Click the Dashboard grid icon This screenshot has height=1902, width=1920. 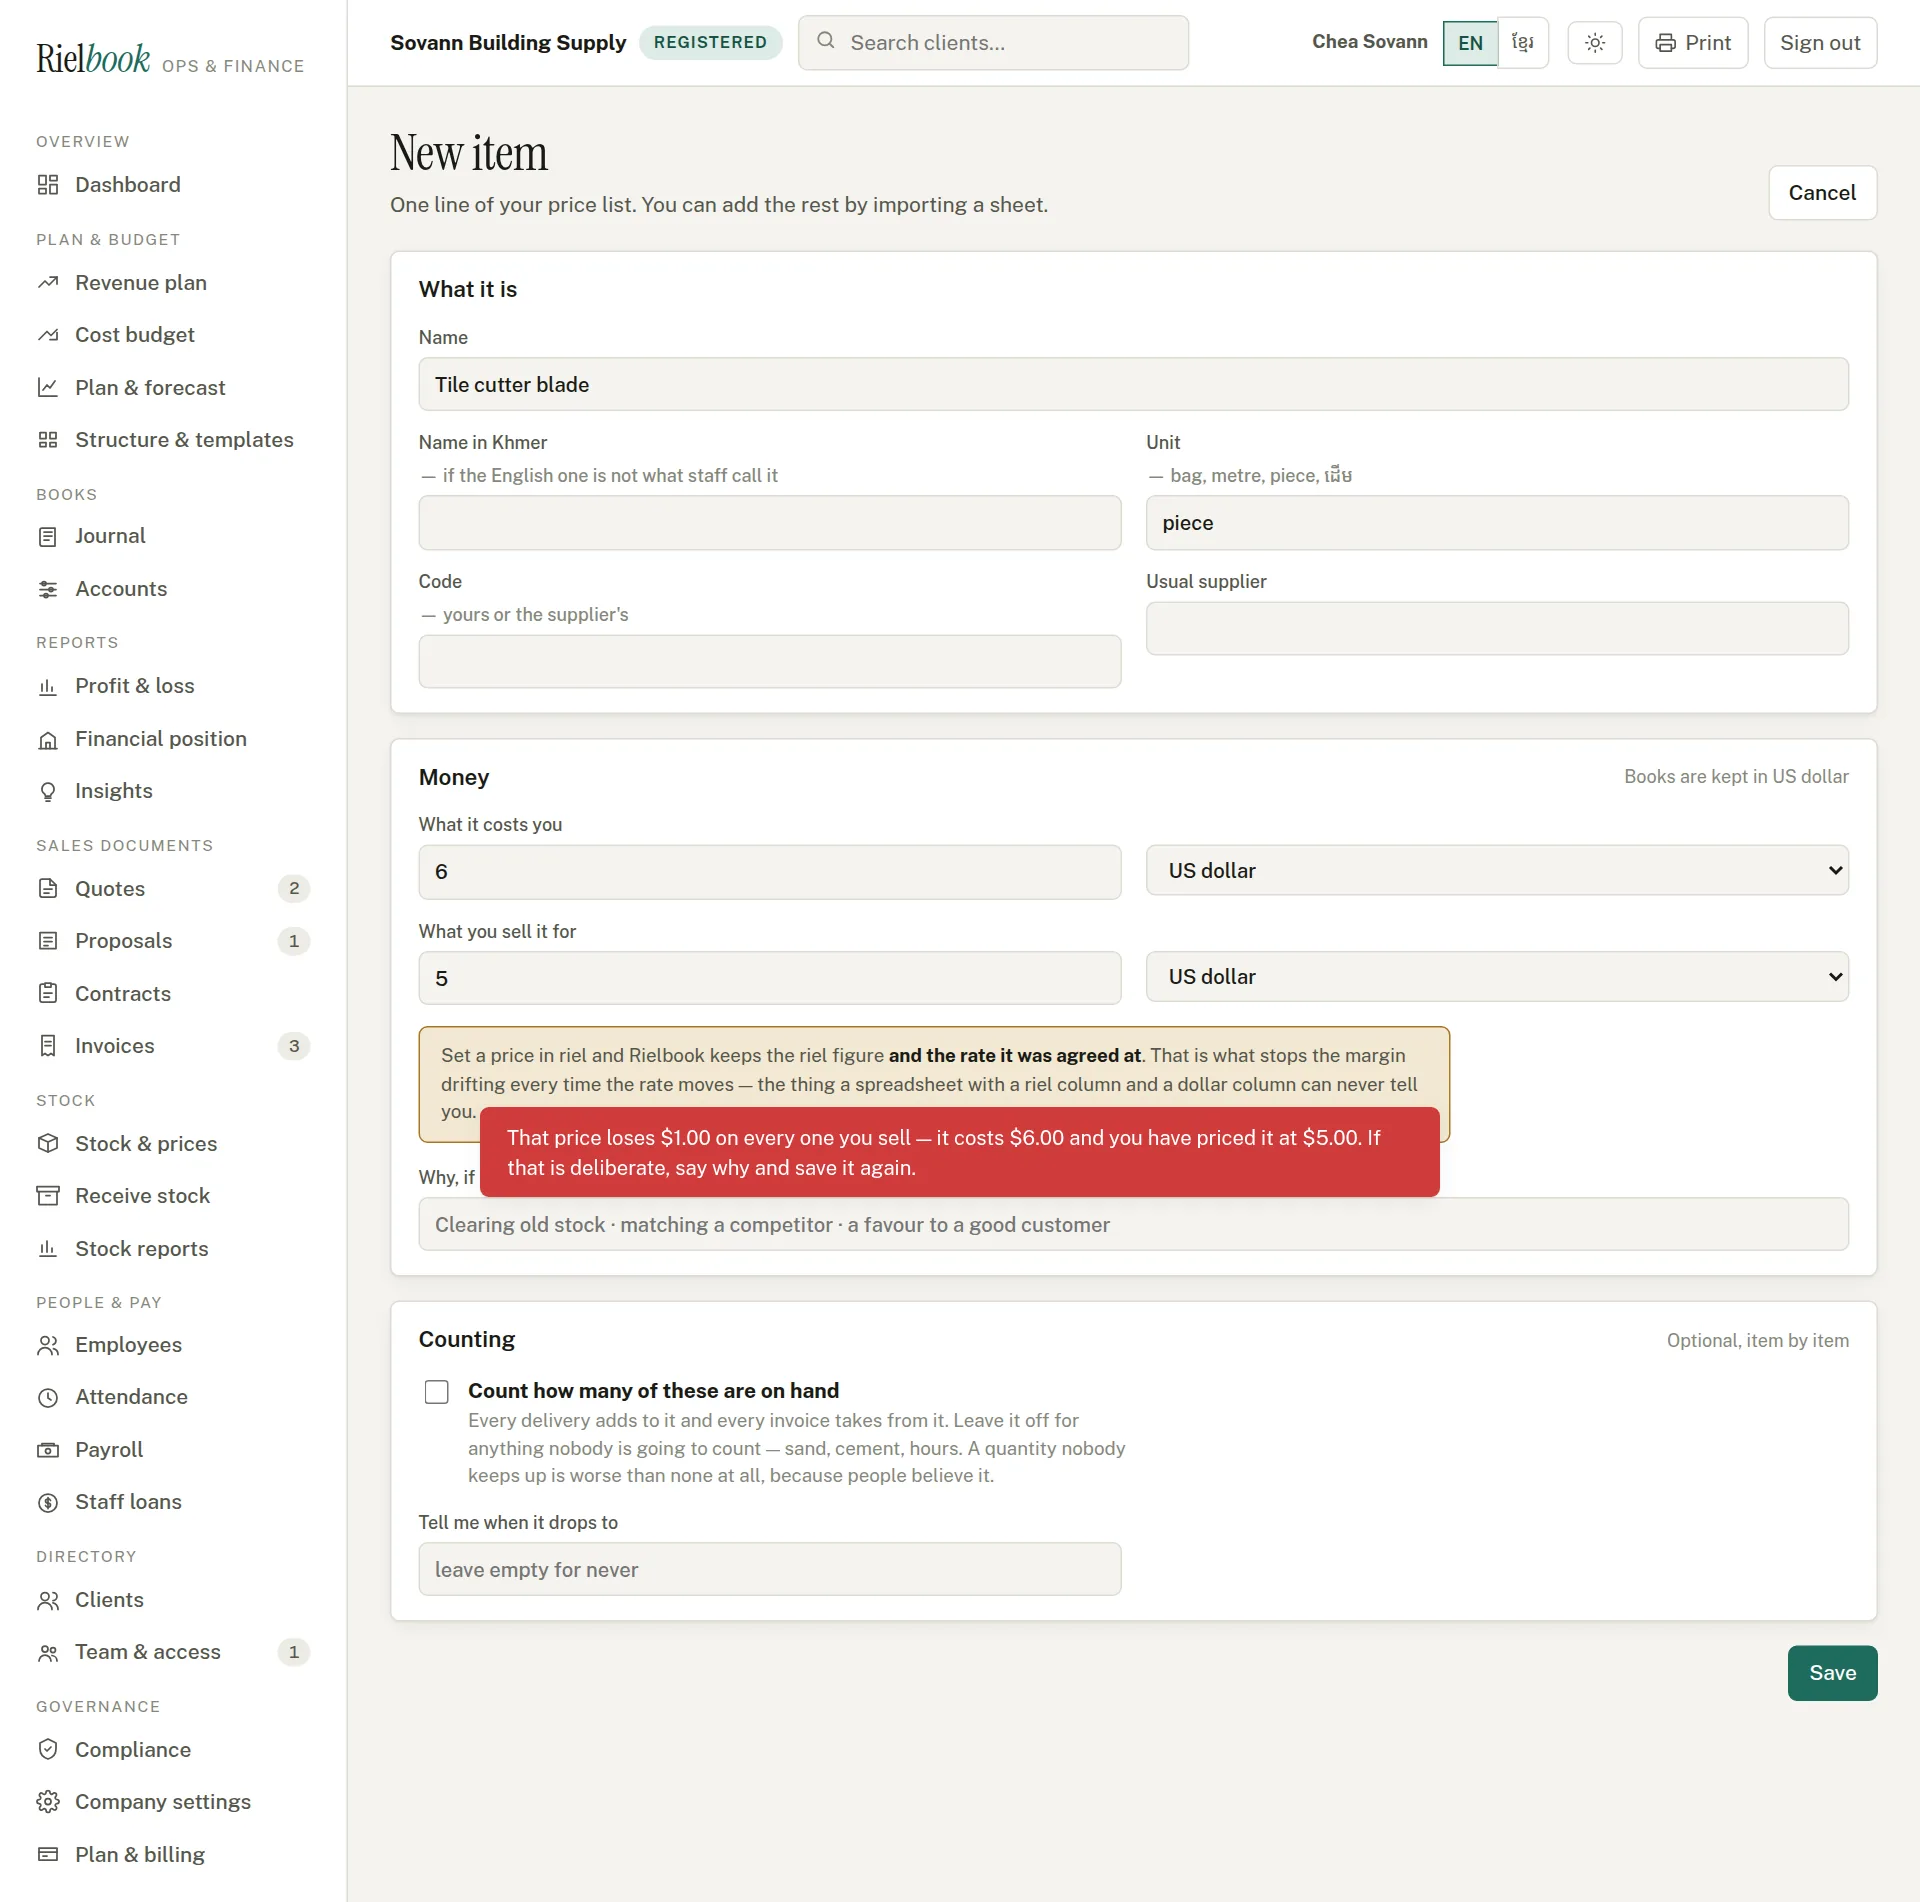coord(48,185)
